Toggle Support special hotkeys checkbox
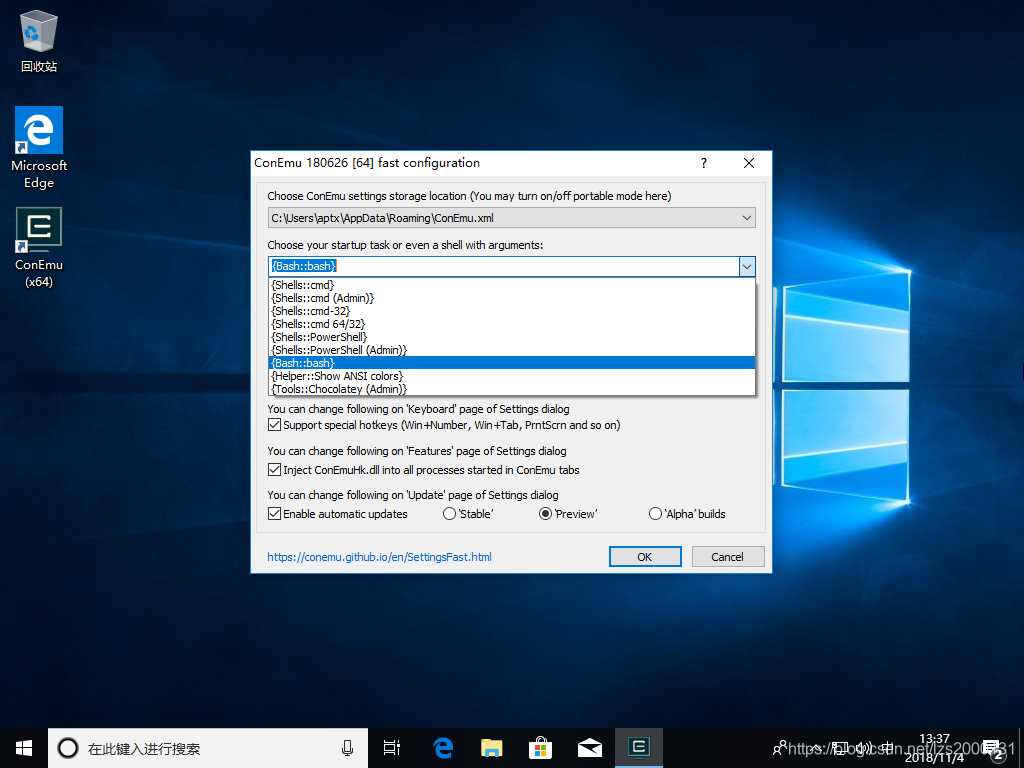 coord(274,425)
